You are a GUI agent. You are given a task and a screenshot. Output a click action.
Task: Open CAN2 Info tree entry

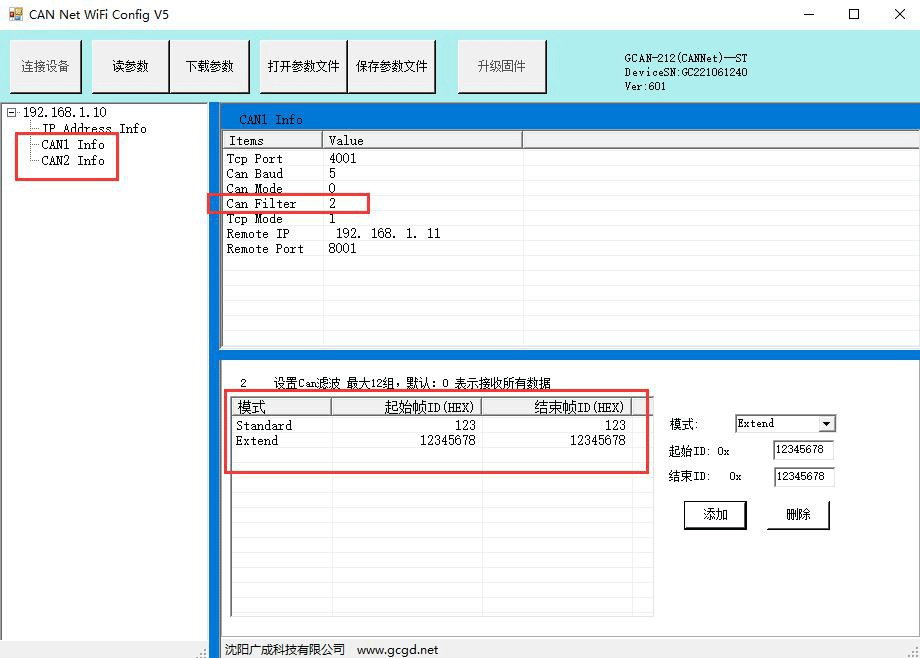[73, 161]
